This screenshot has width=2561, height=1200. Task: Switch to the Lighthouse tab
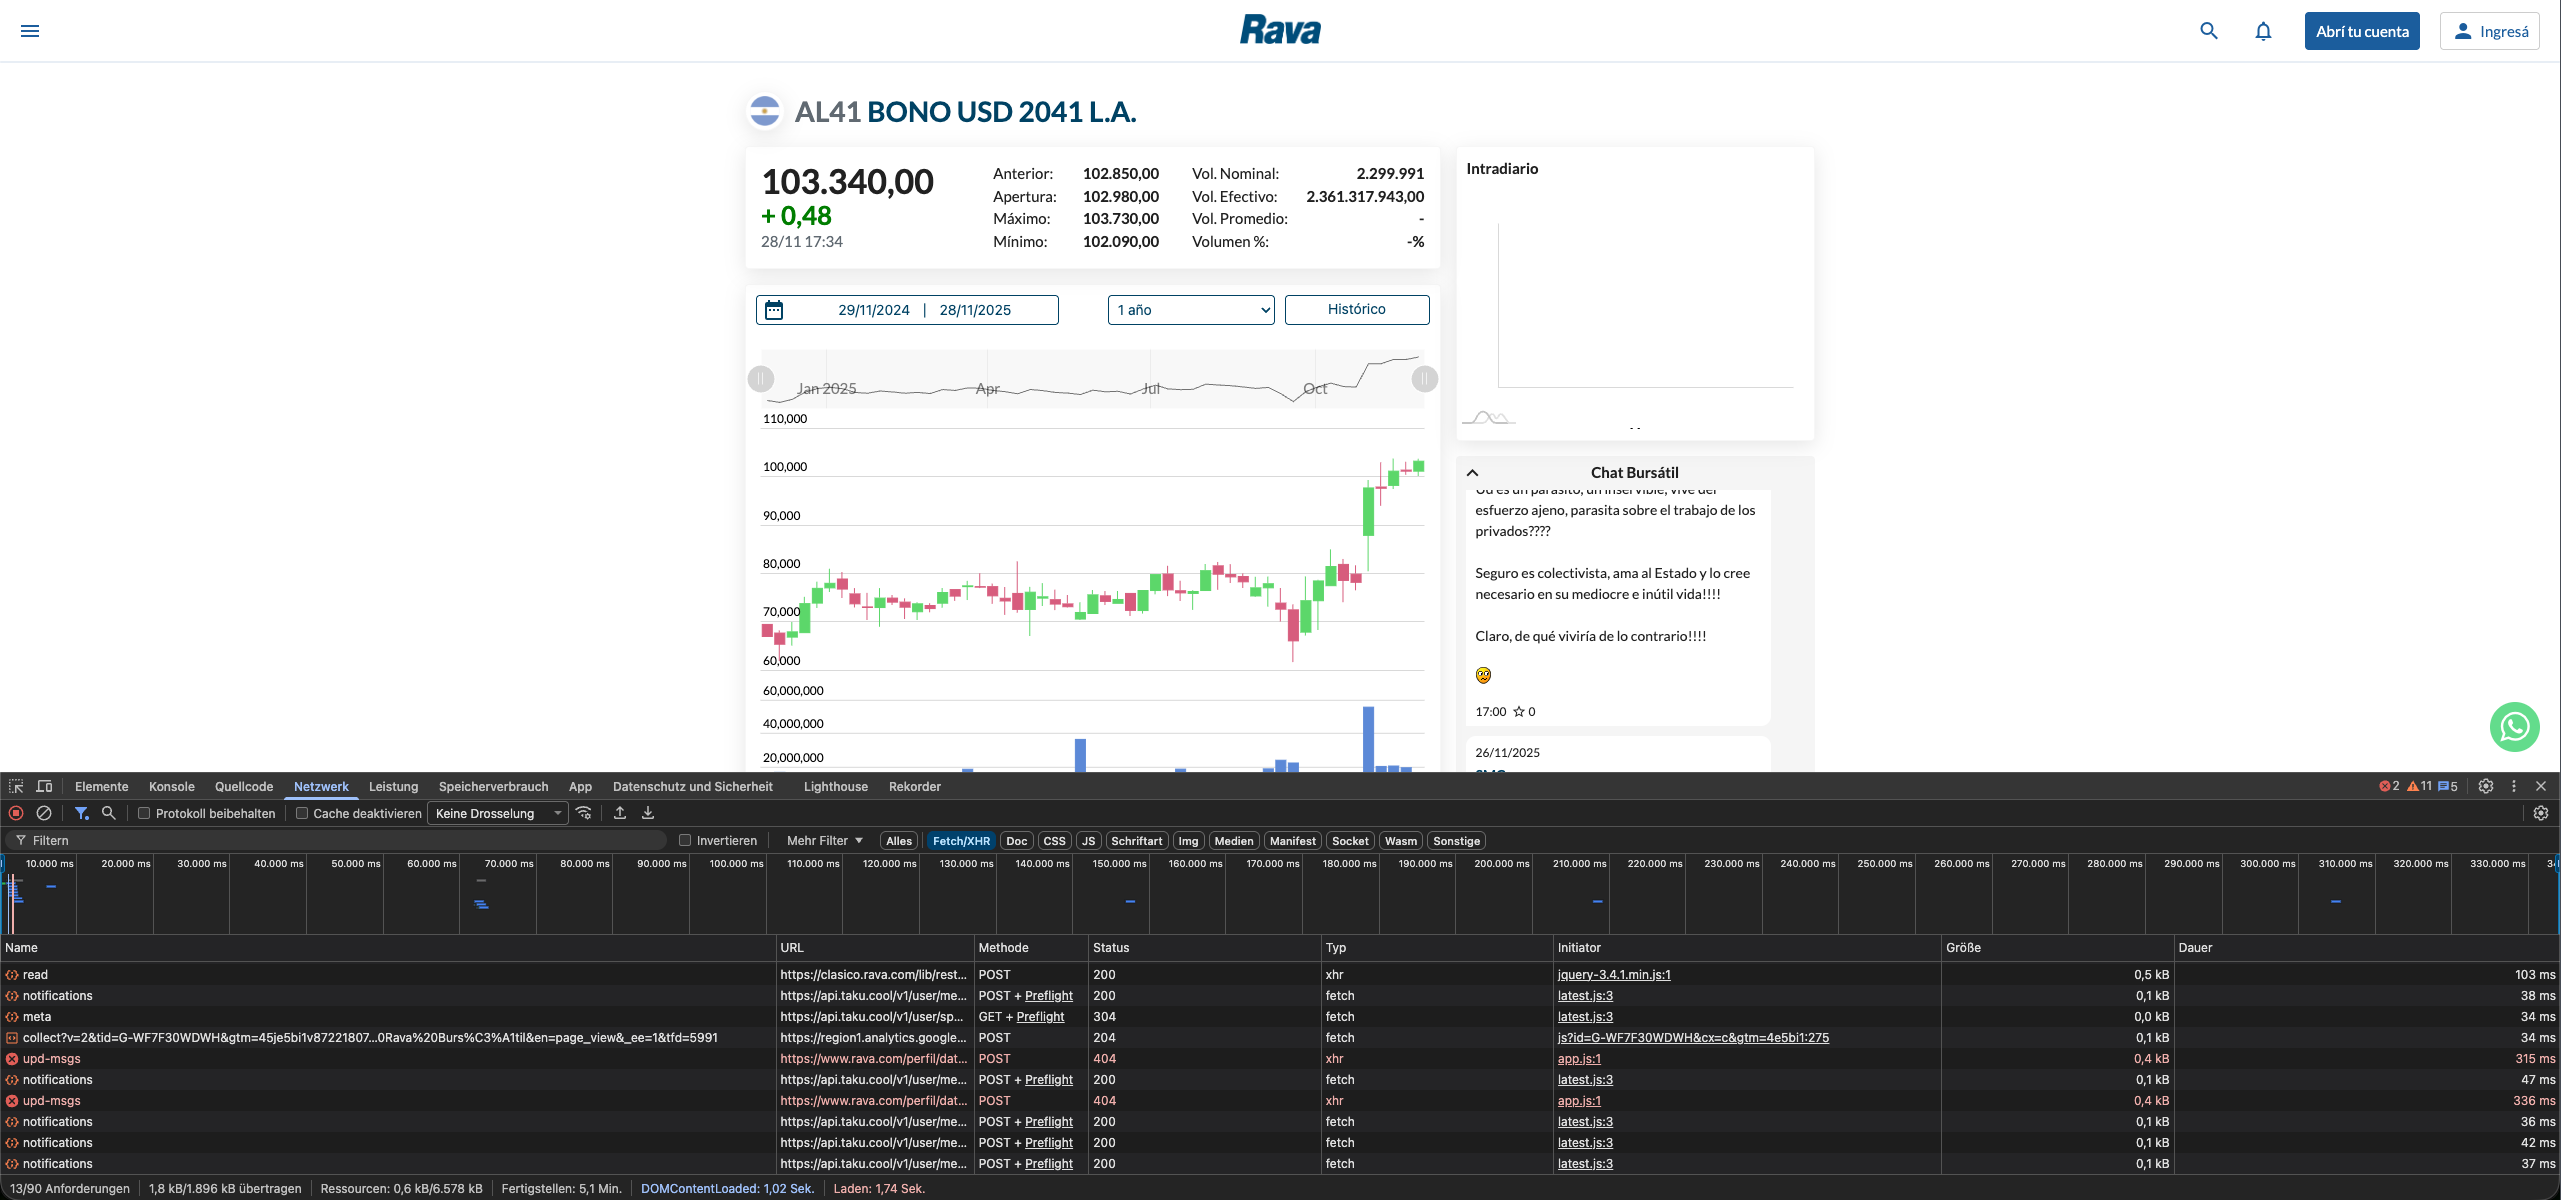[835, 786]
